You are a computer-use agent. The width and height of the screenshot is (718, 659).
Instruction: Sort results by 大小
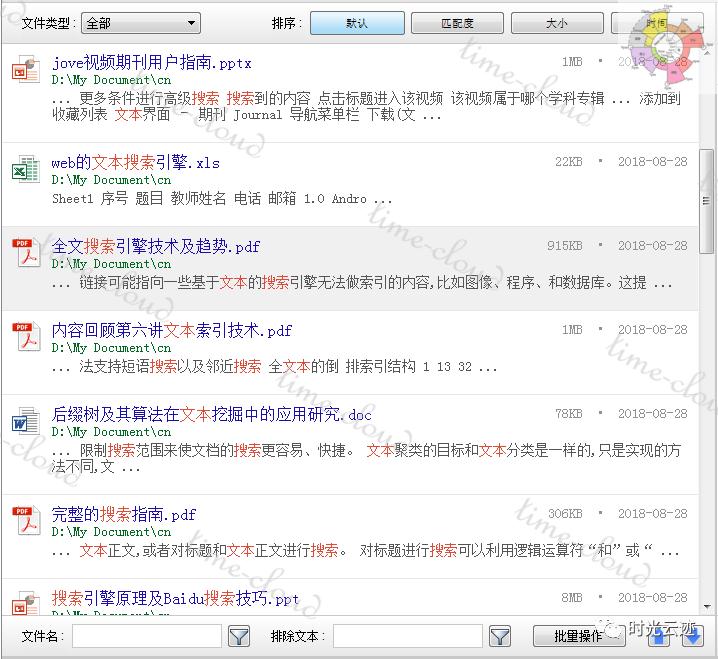(557, 23)
